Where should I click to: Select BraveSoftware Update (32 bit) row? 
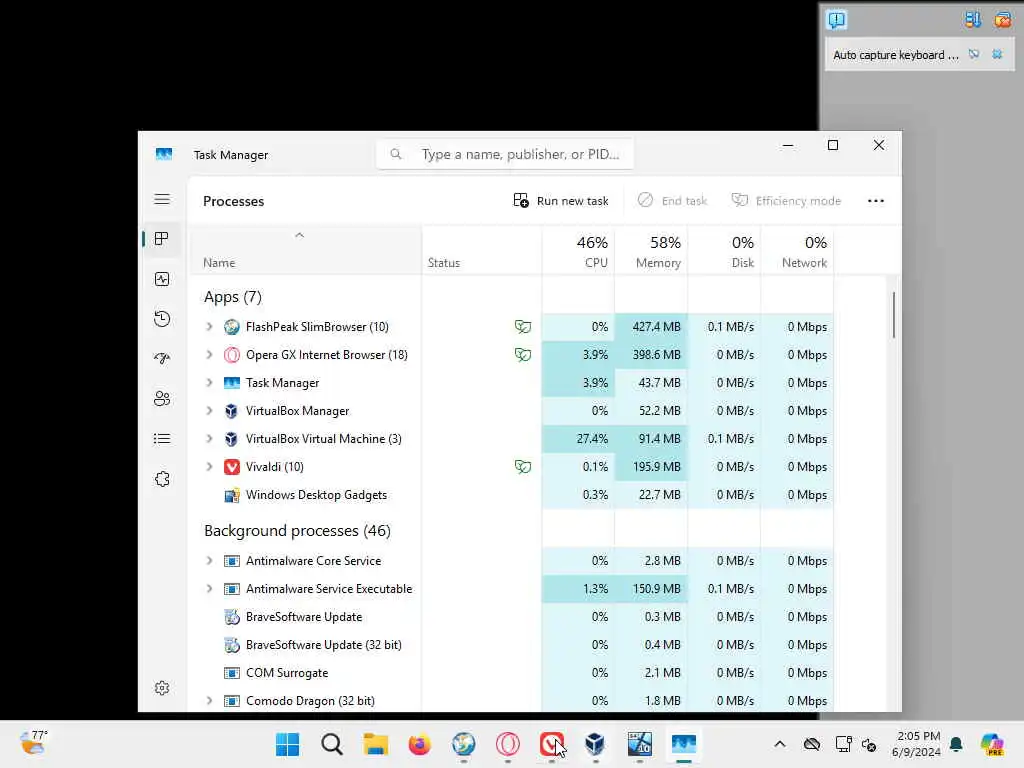pos(511,645)
